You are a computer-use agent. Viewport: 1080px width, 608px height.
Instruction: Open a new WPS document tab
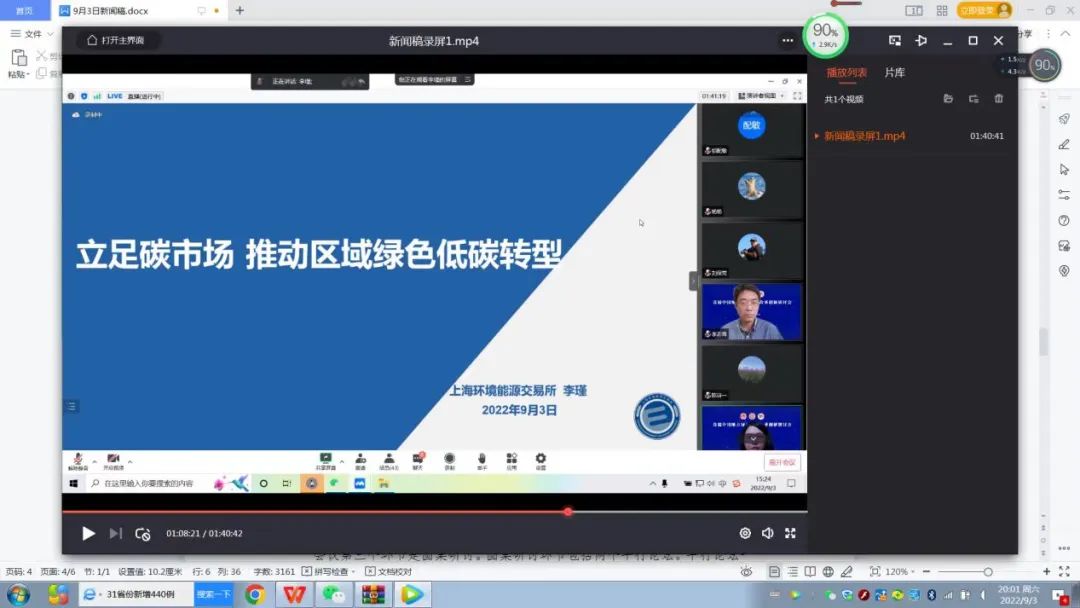point(239,11)
